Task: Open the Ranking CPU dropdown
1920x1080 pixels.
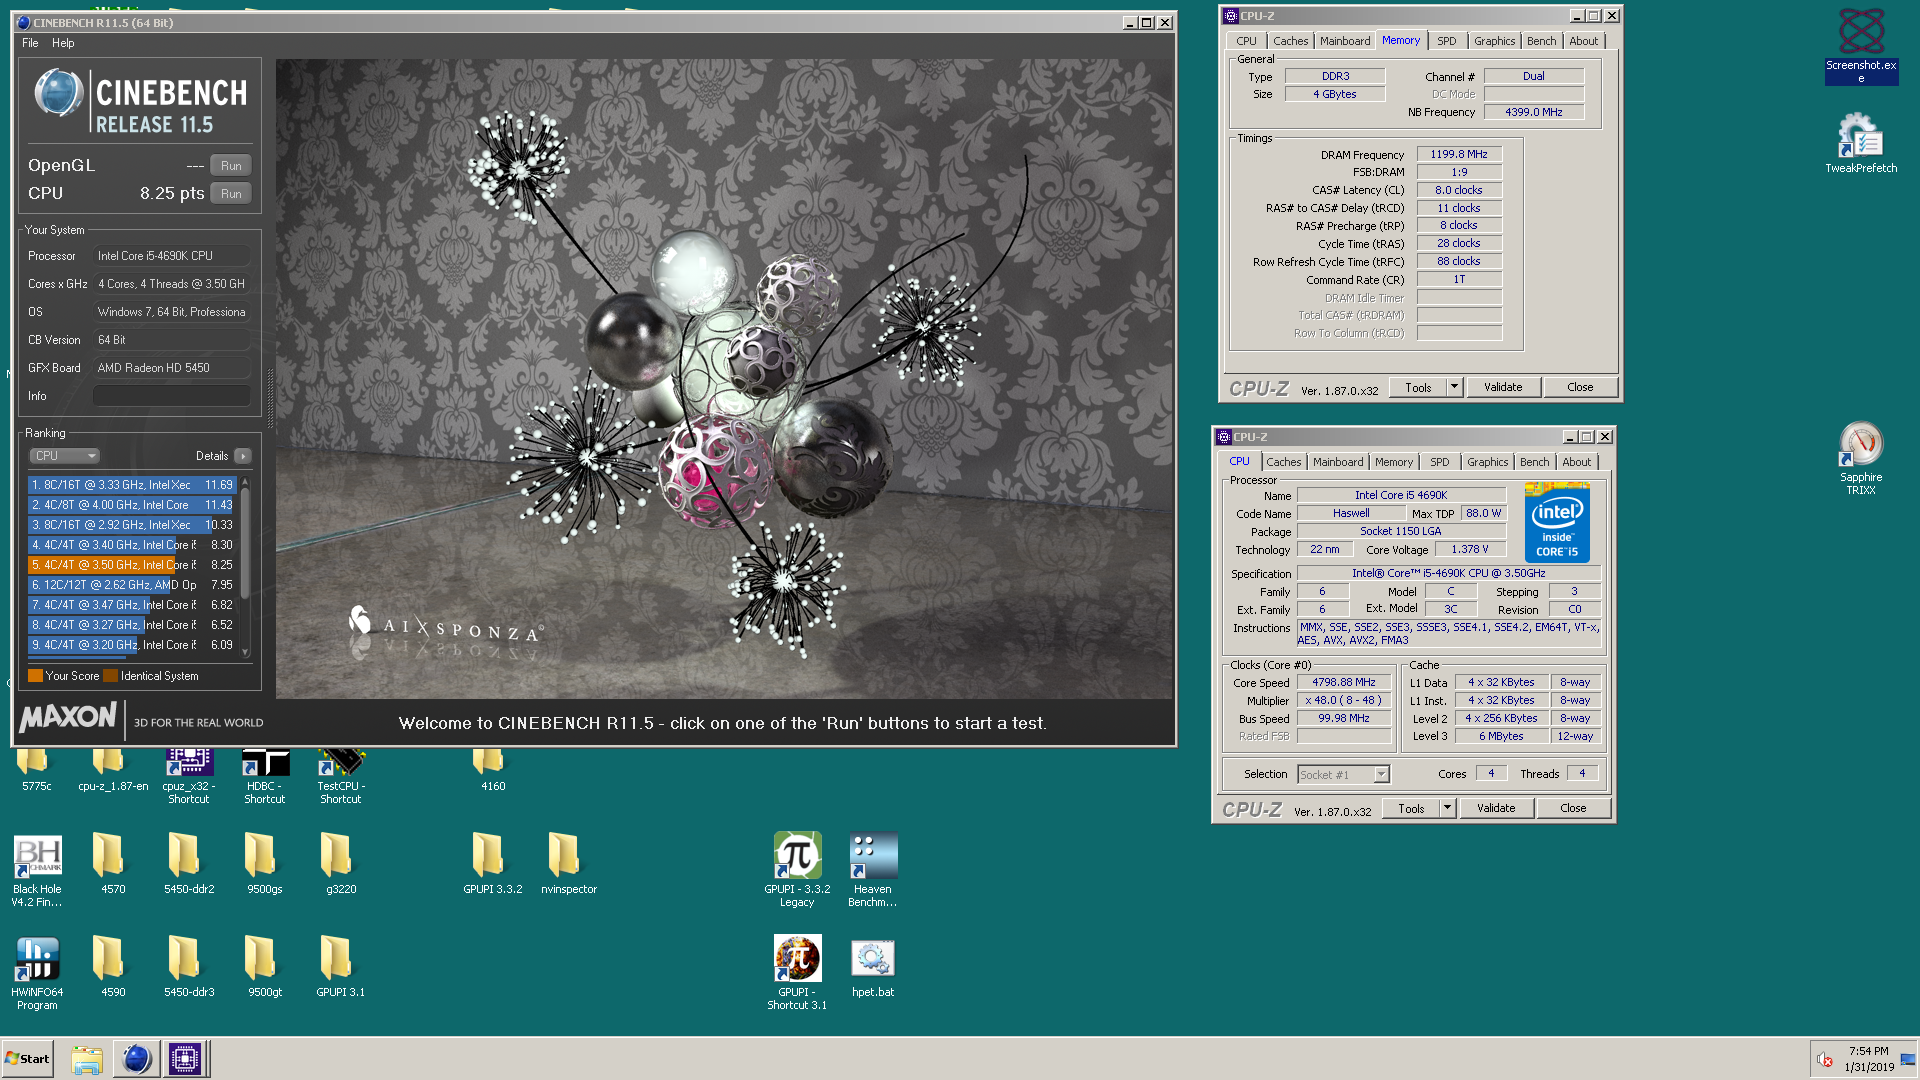Action: point(64,456)
